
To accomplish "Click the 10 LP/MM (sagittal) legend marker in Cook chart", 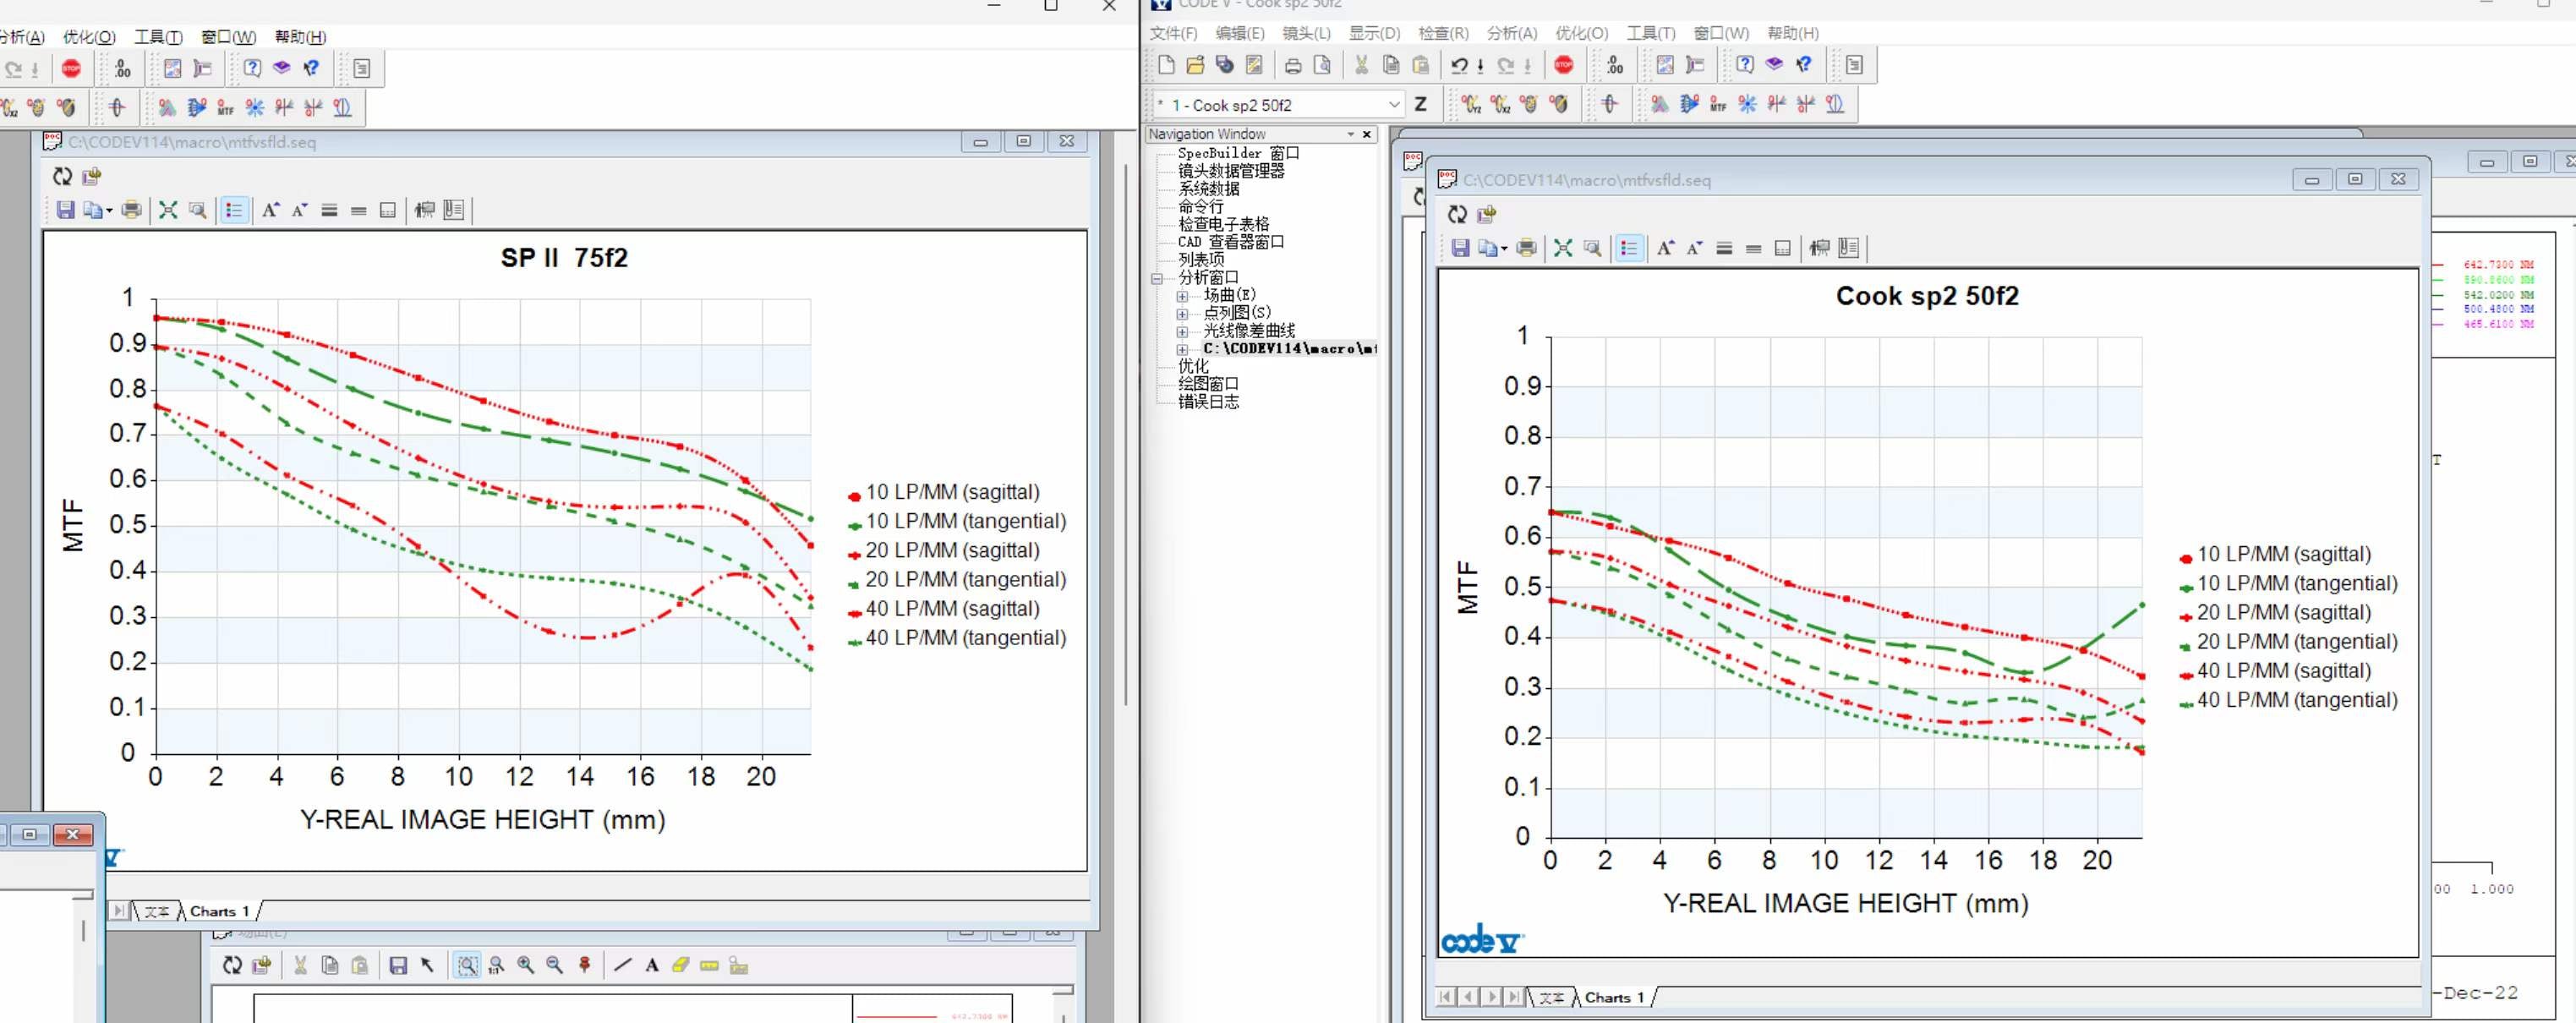I will click(2186, 557).
